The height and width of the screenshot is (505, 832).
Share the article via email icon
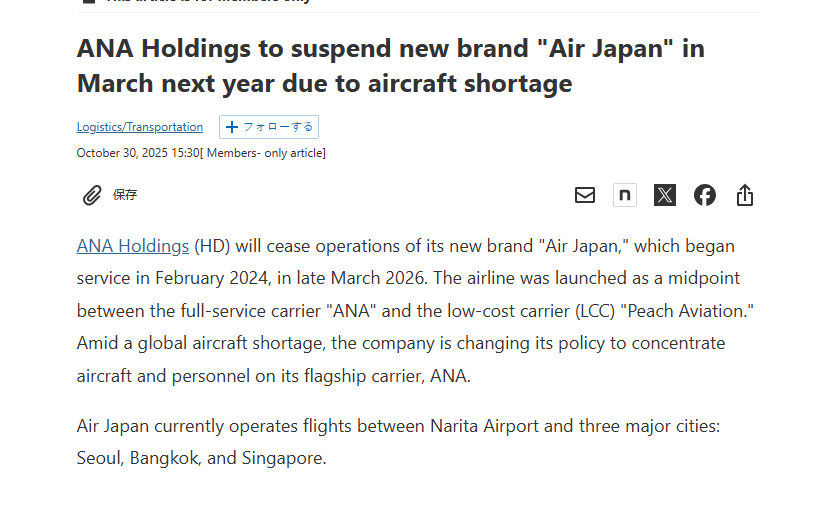(x=585, y=195)
